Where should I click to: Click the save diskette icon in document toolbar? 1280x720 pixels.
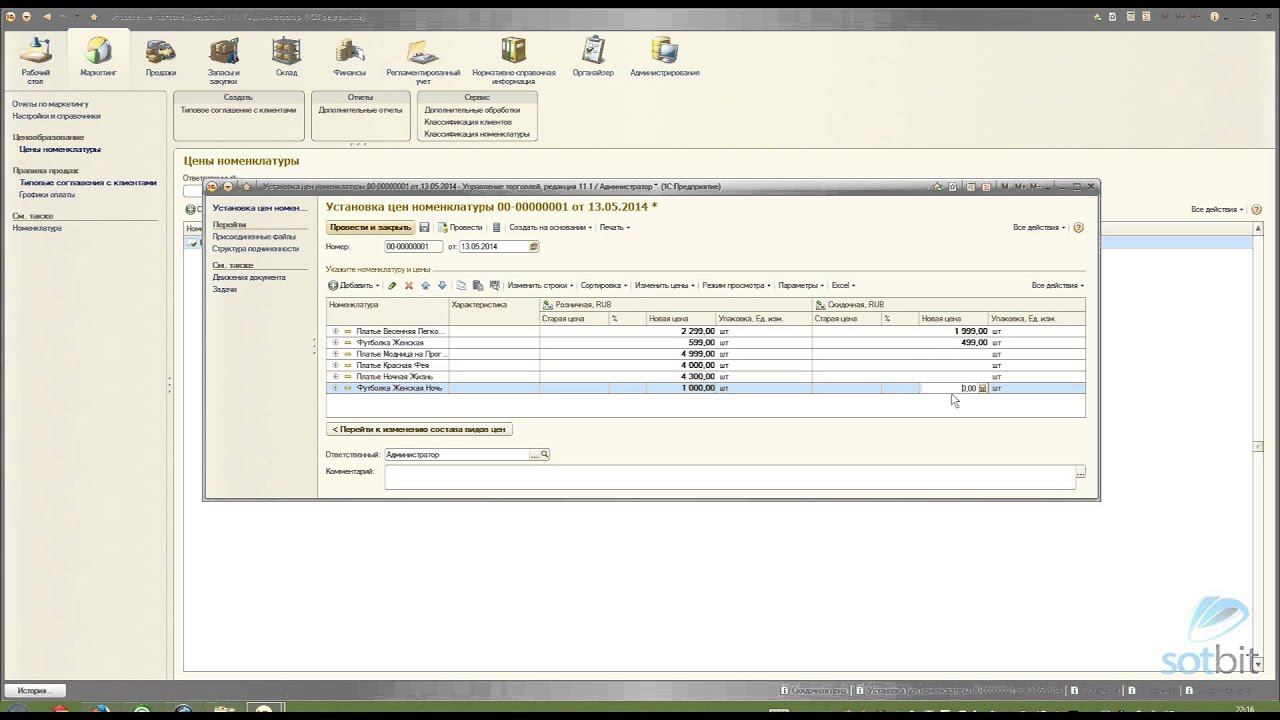point(424,228)
